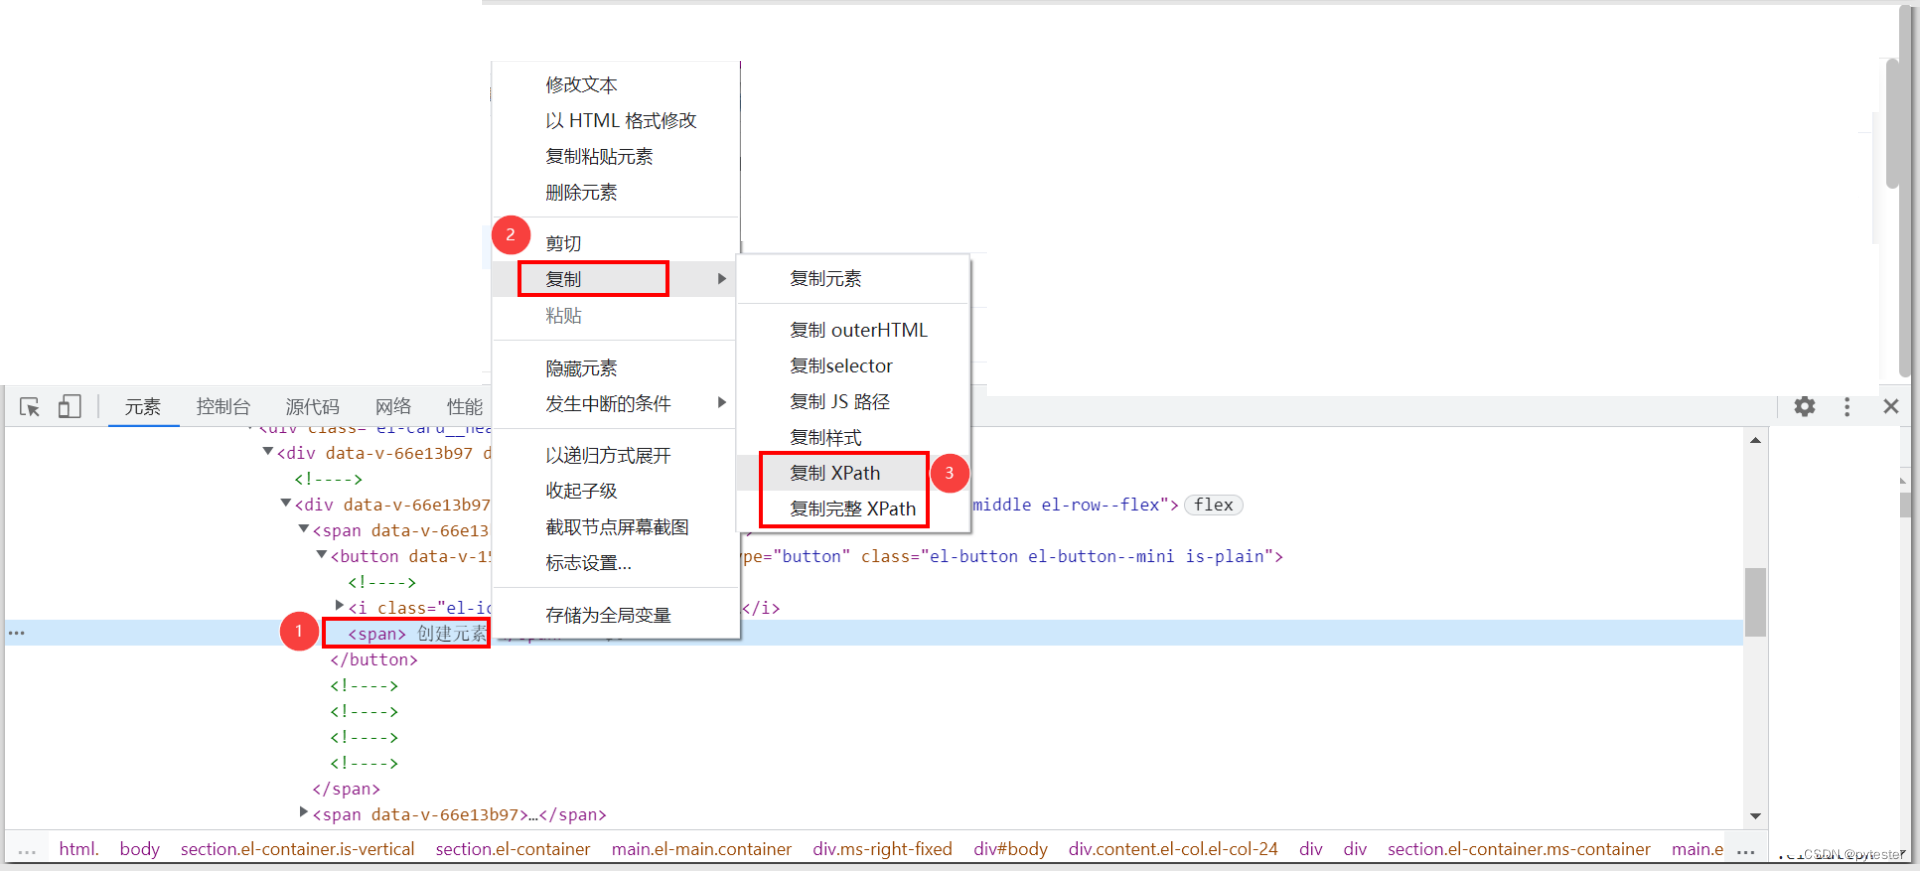Viewport: 1920px width, 871px height.
Task: Switch to the 元素 tab
Action: click(143, 406)
